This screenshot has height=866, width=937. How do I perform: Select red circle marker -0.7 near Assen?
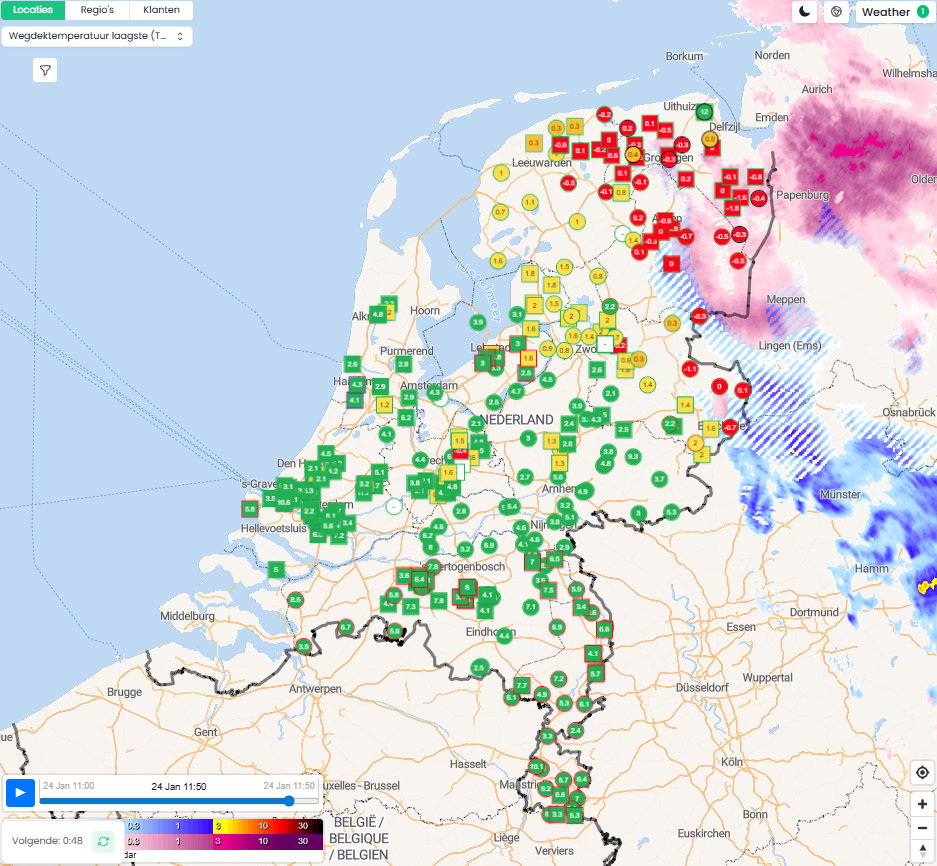coord(686,237)
